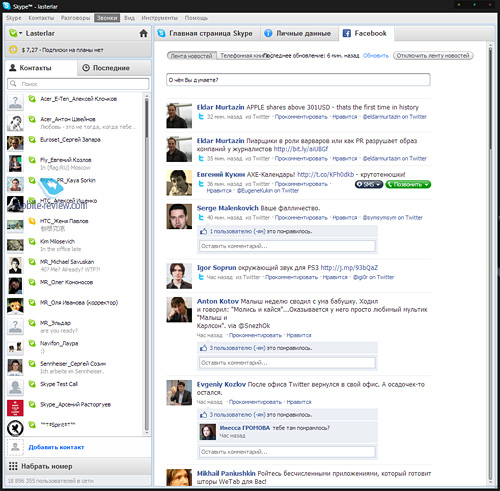Click comment field under Serge Malenkovich post
Screen dimensions: 500x491
[287, 246]
